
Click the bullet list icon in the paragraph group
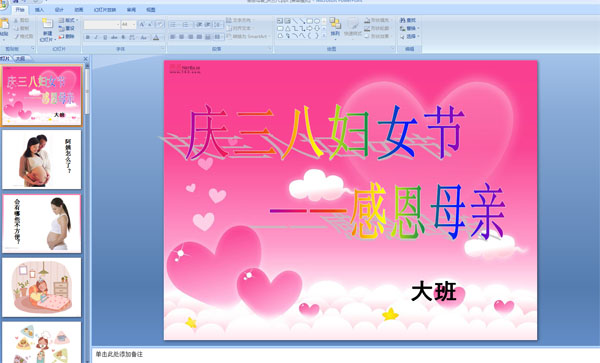click(173, 24)
